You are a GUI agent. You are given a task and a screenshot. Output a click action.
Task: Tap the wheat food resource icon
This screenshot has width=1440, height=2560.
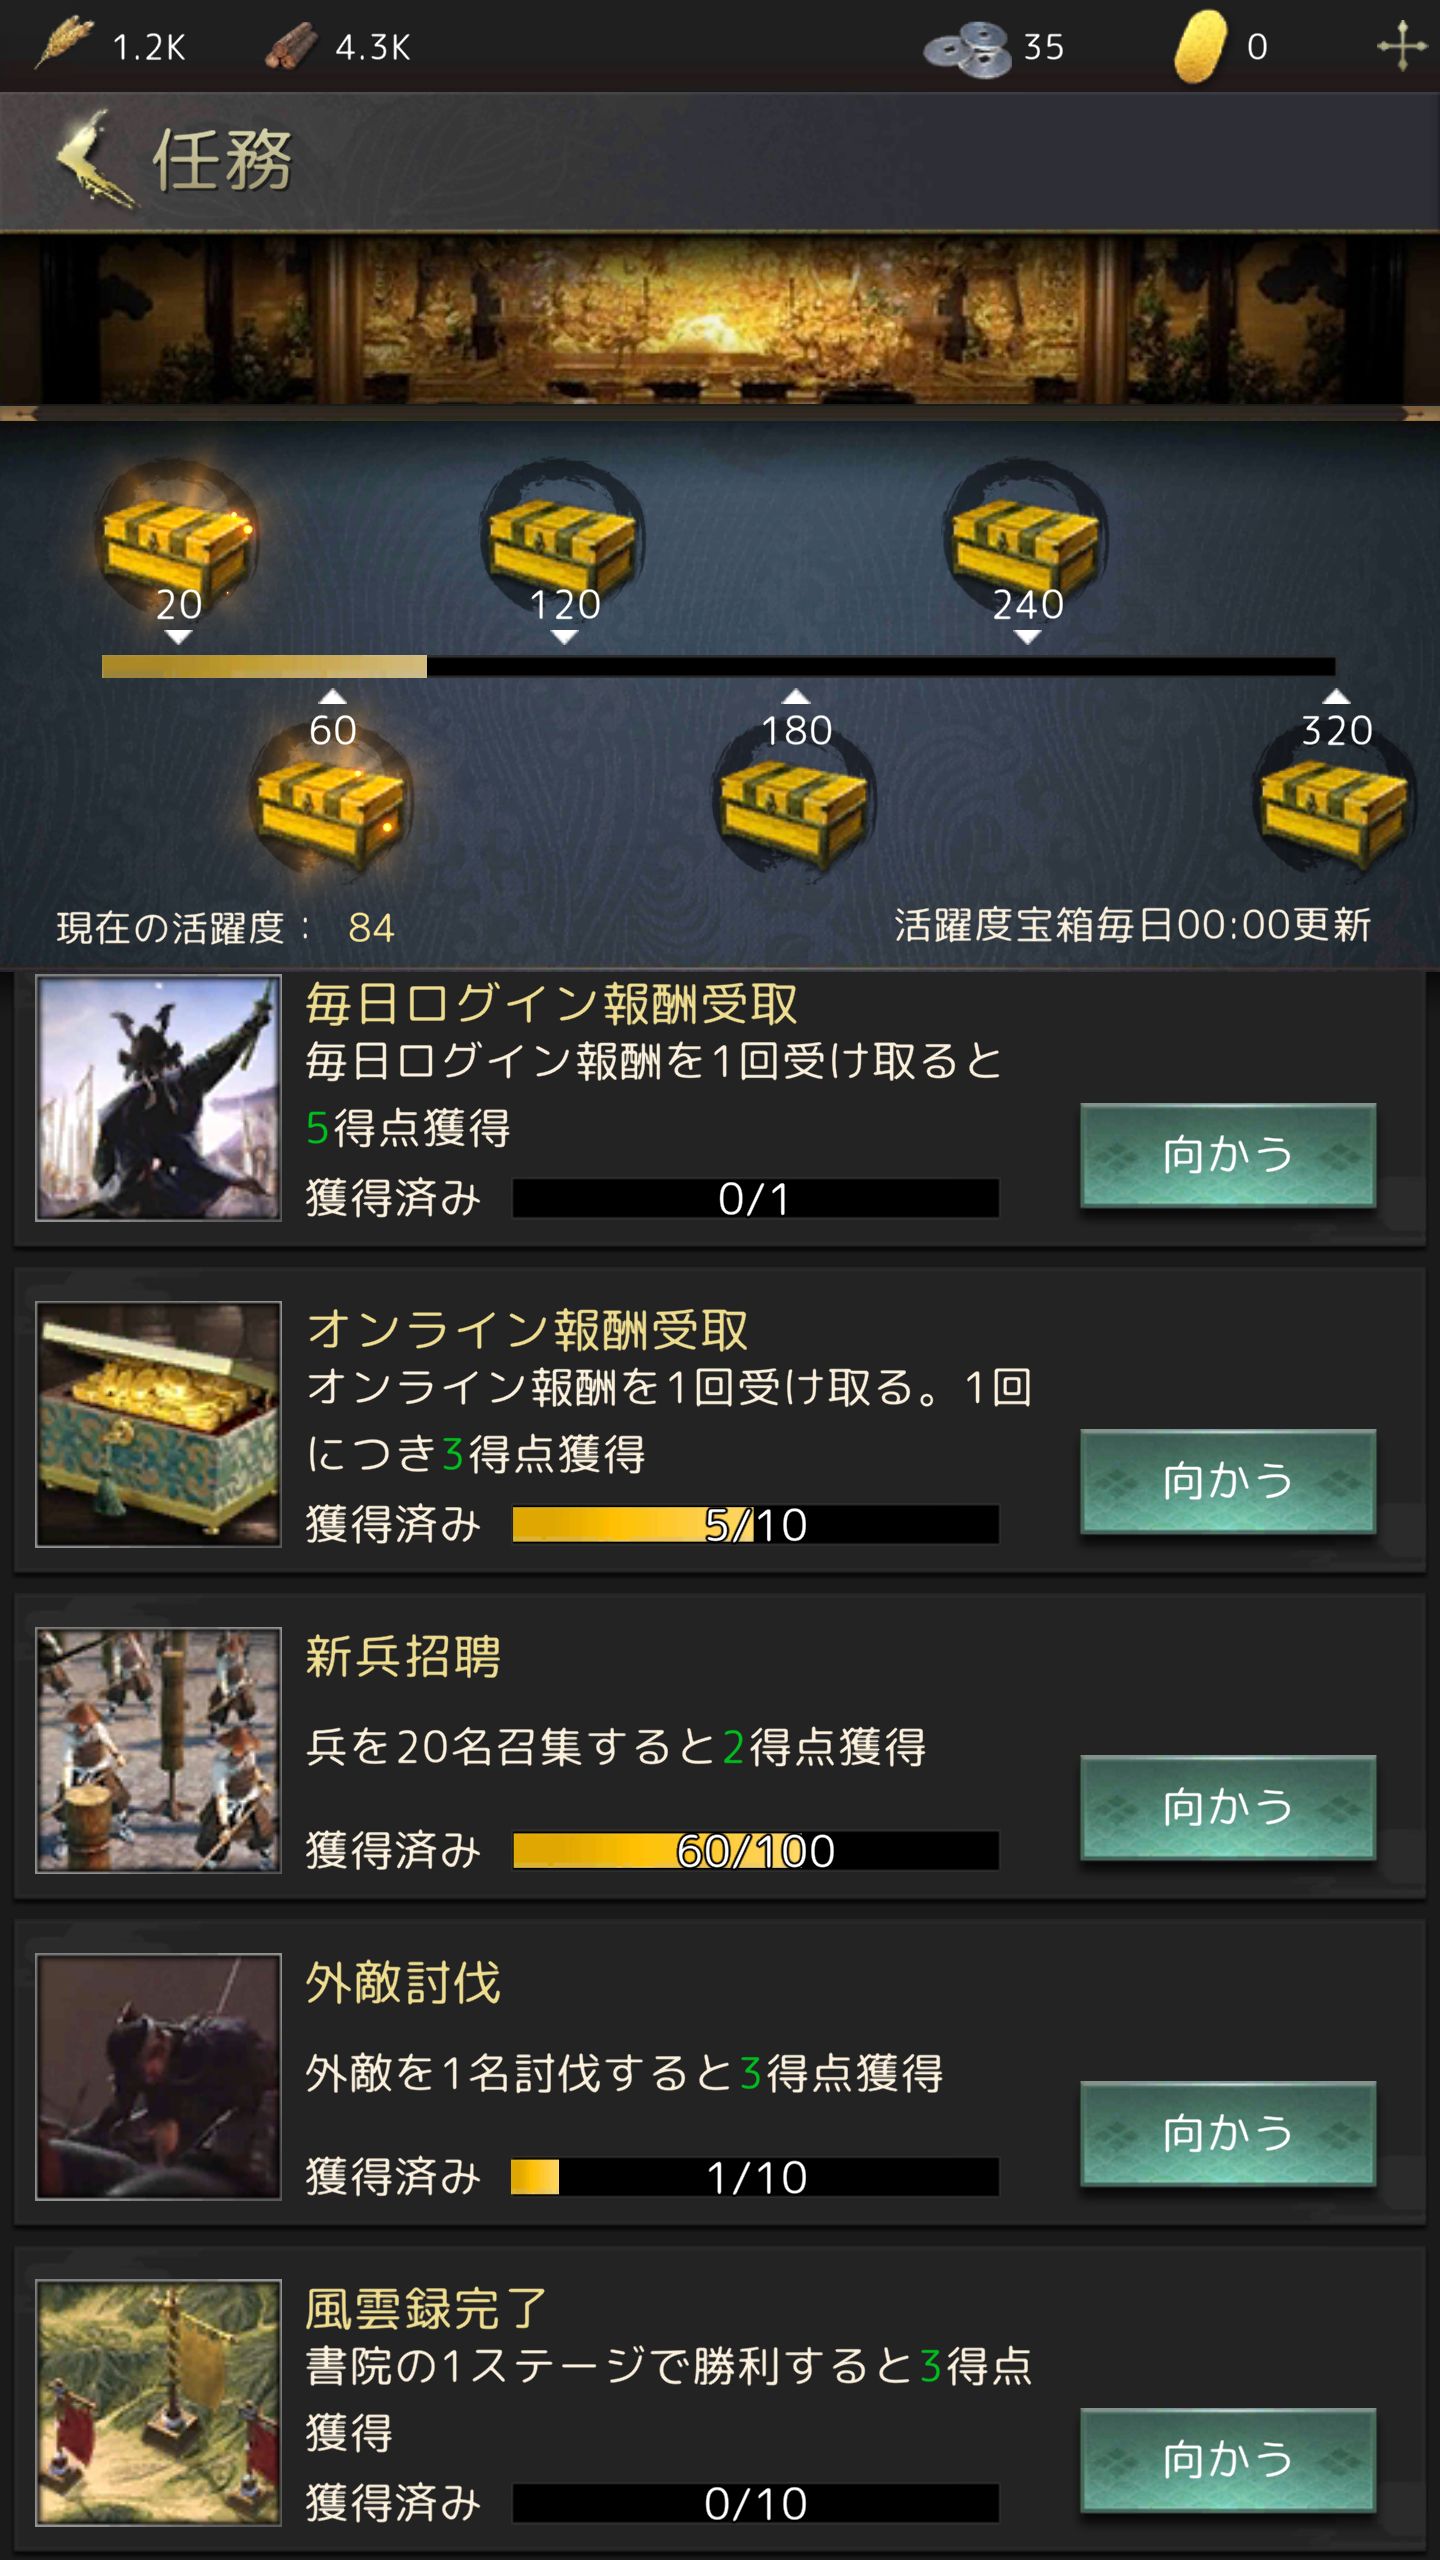[63, 44]
